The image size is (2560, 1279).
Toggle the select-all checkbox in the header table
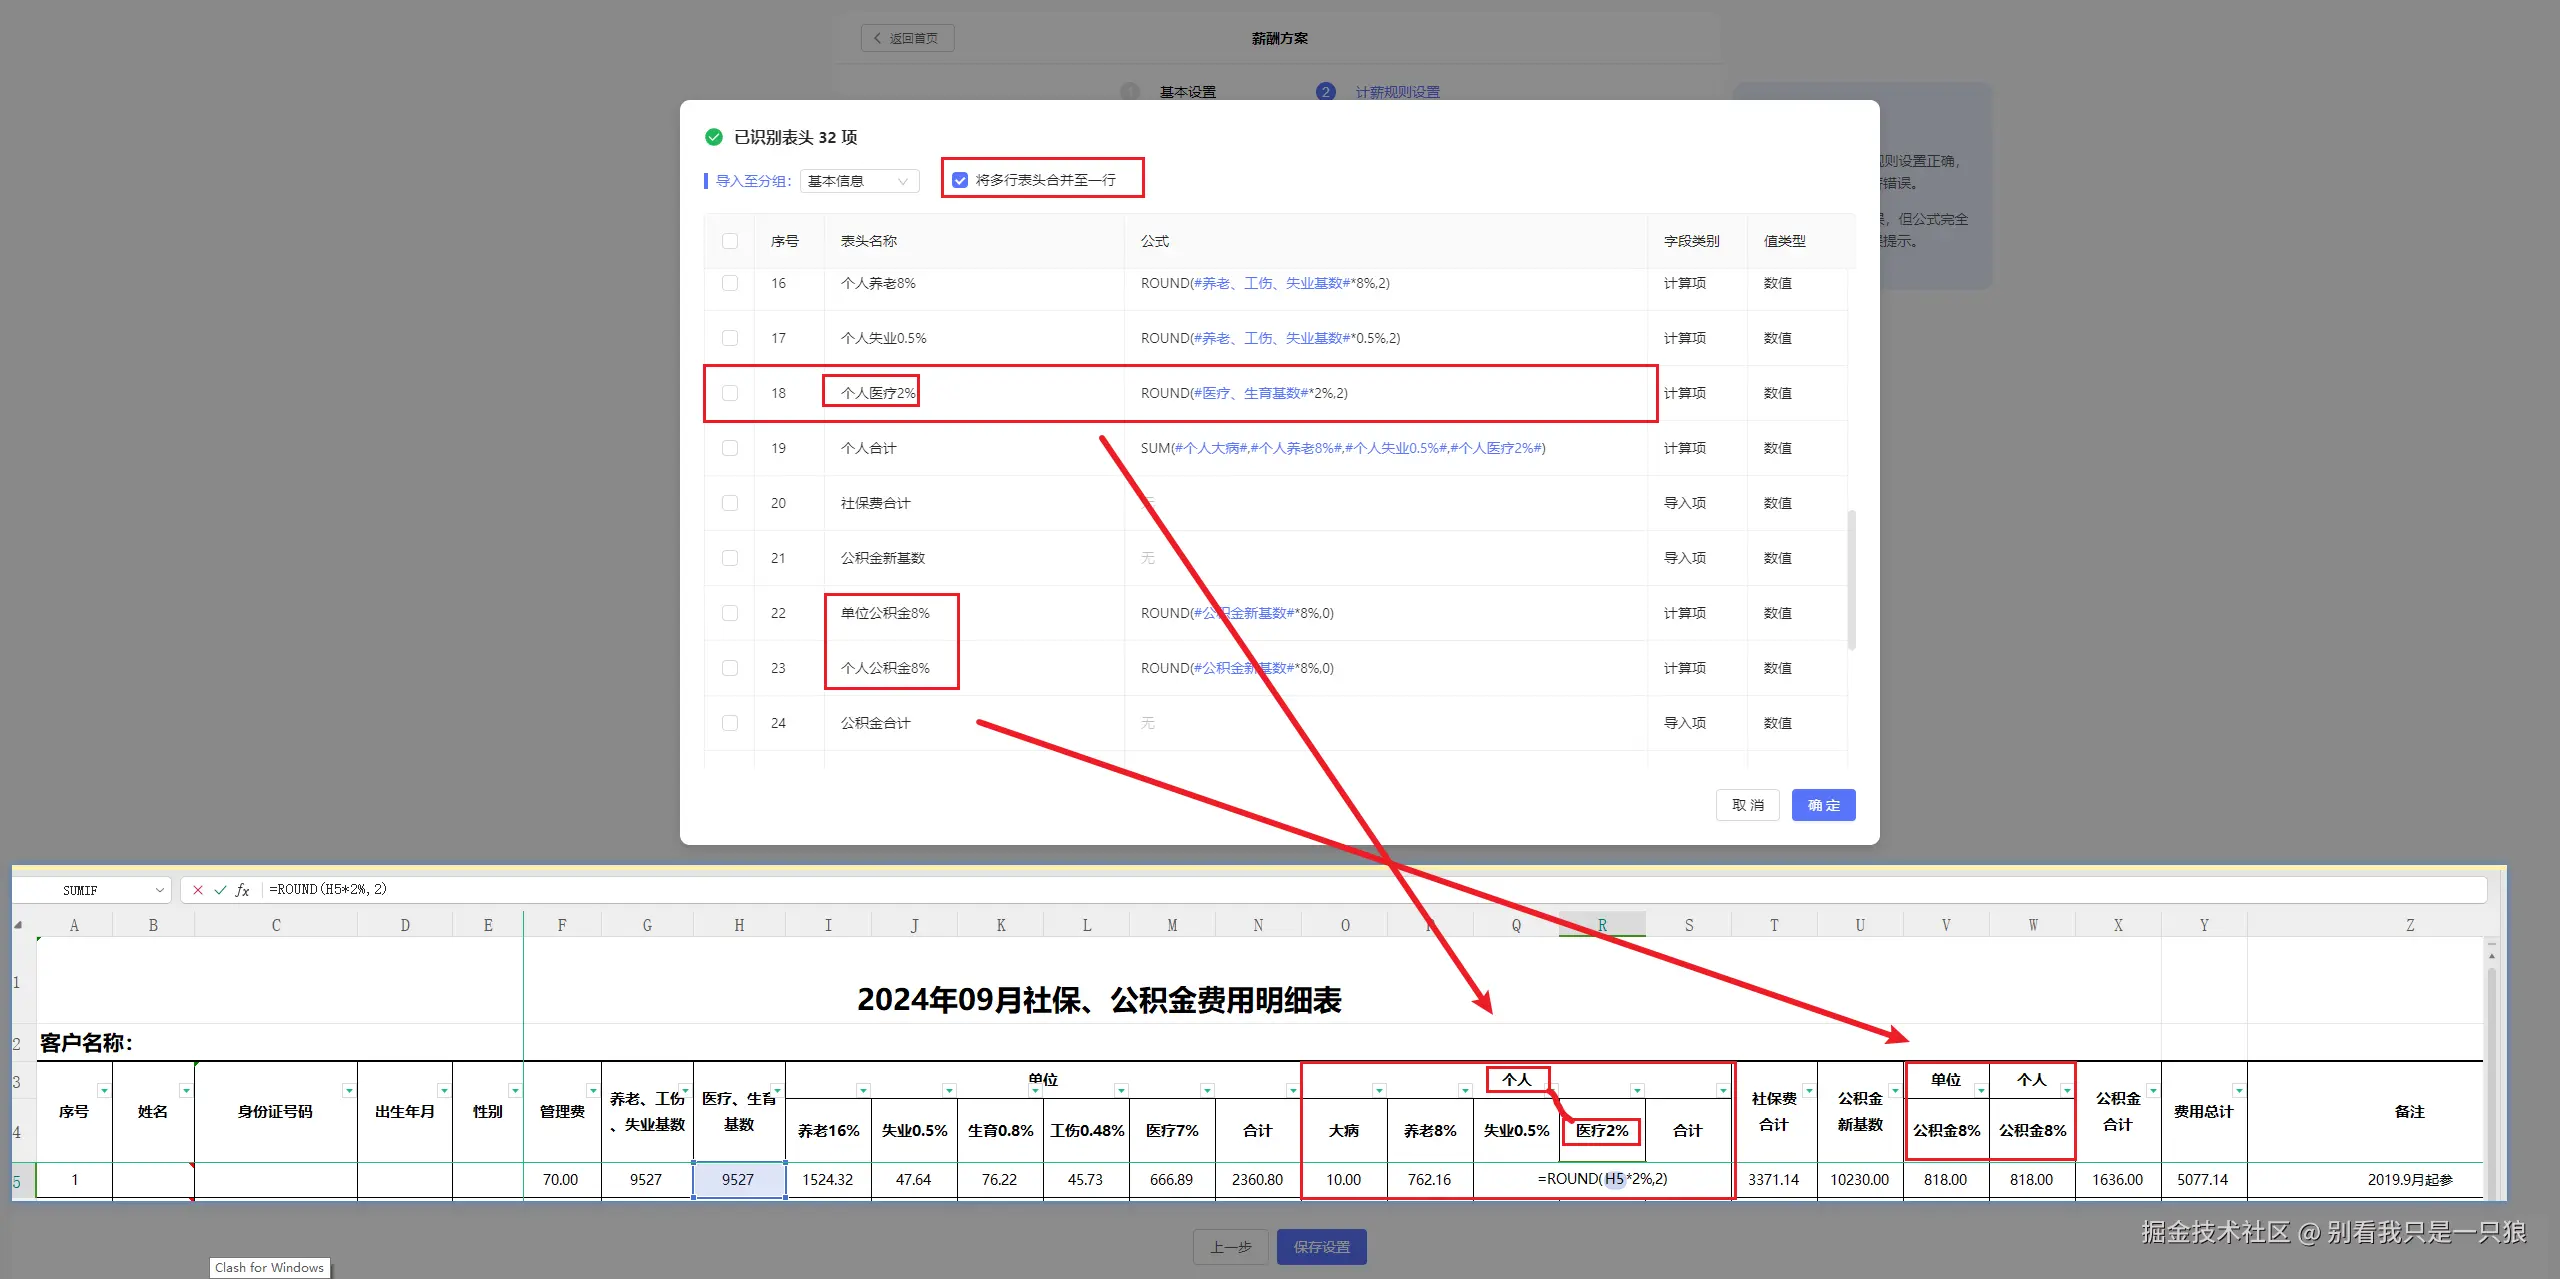click(729, 241)
